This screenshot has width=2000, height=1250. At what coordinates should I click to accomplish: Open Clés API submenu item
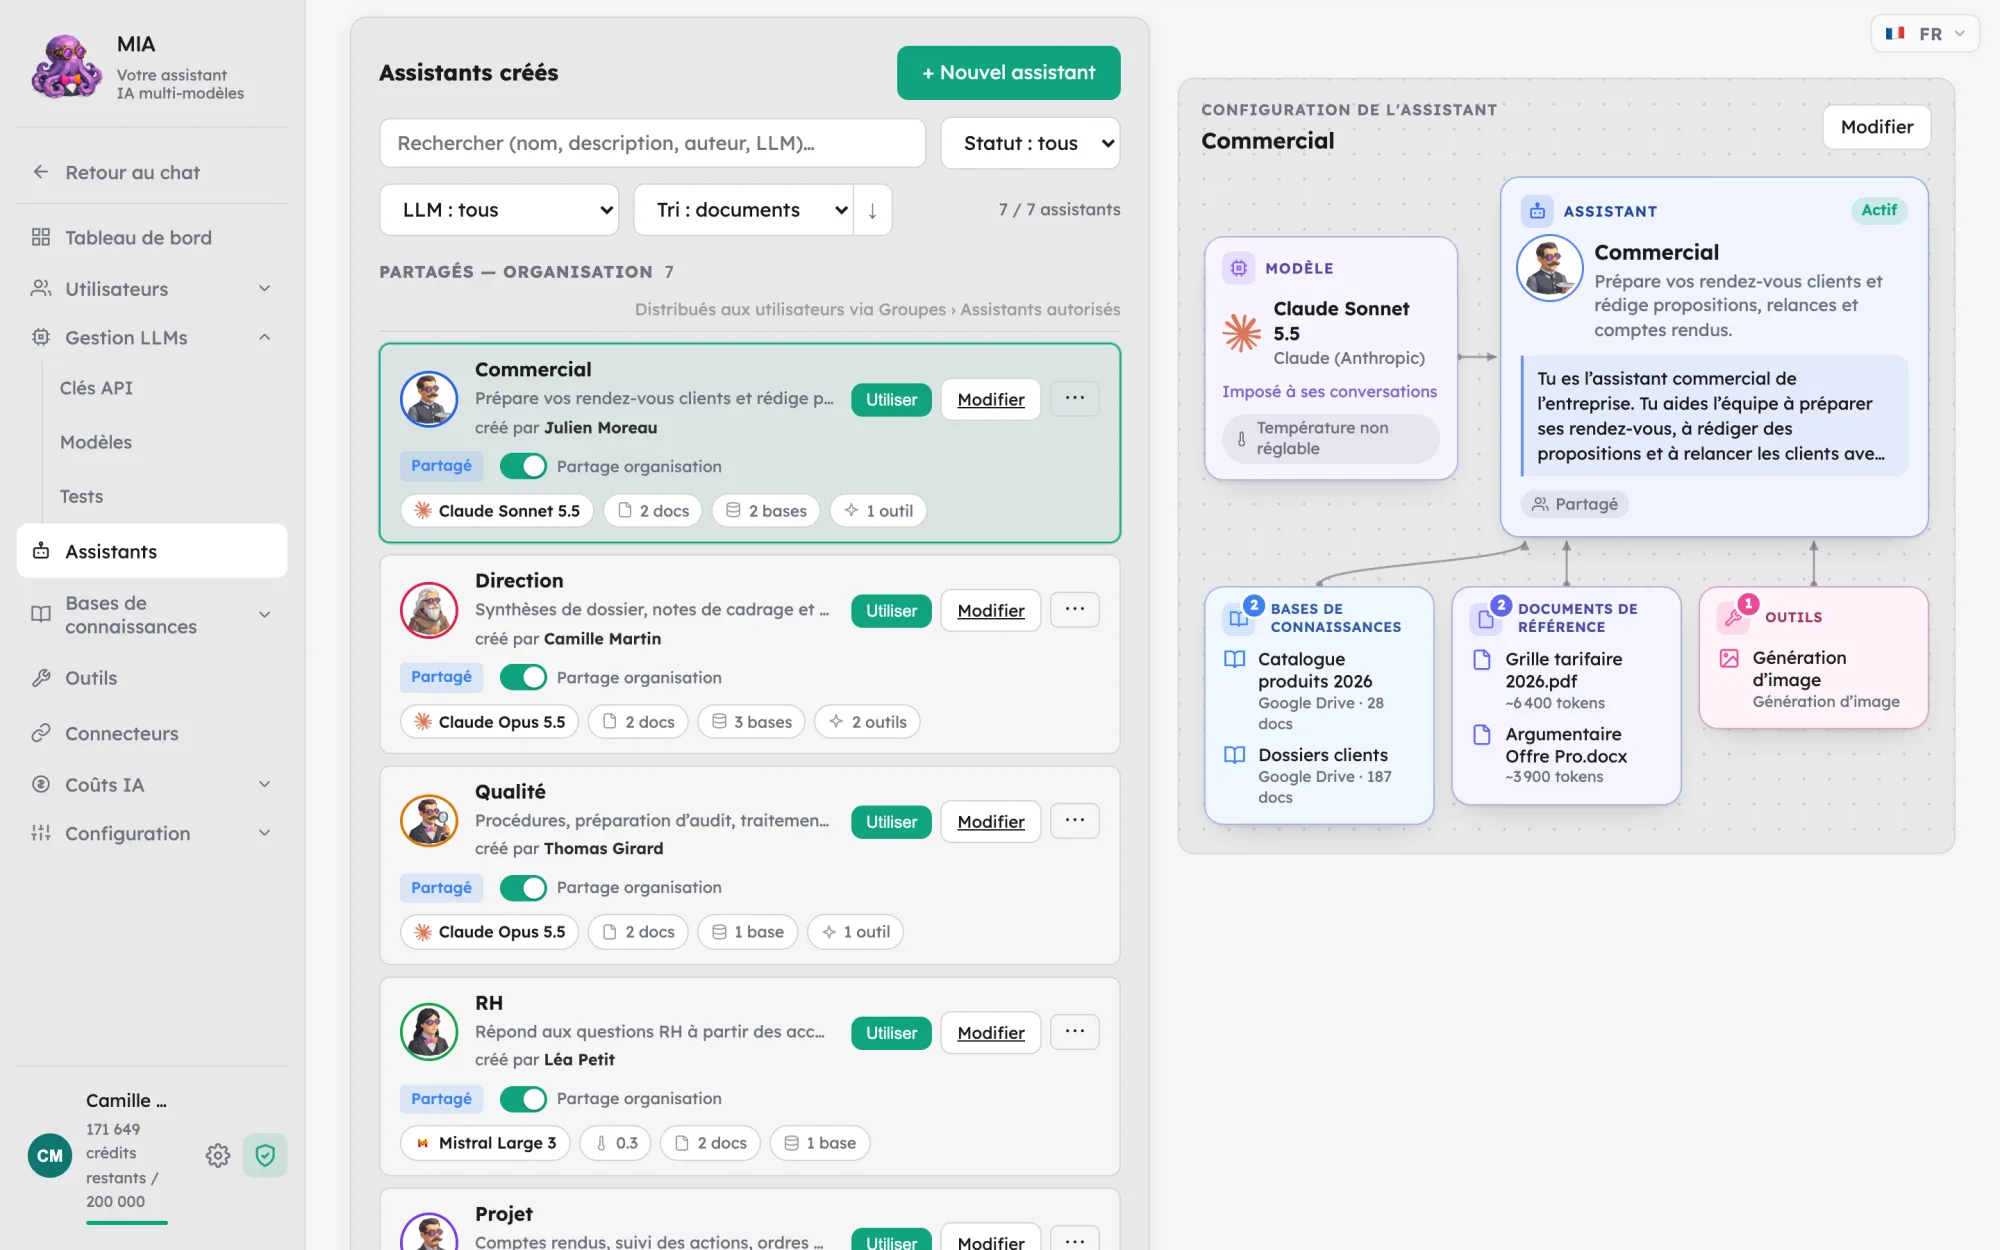96,388
